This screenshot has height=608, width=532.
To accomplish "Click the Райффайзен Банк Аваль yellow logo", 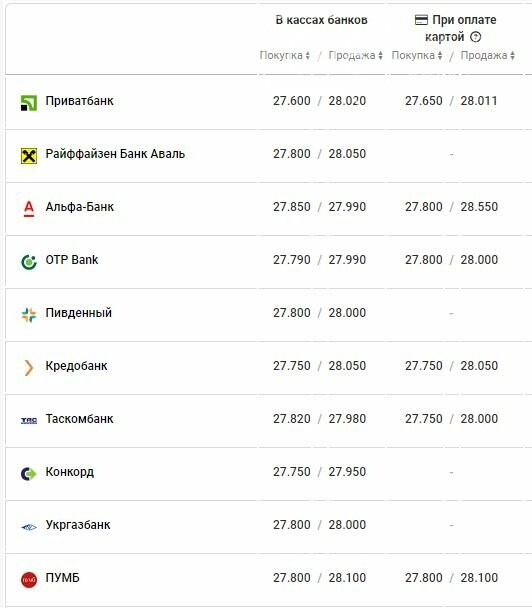I will (x=29, y=156).
